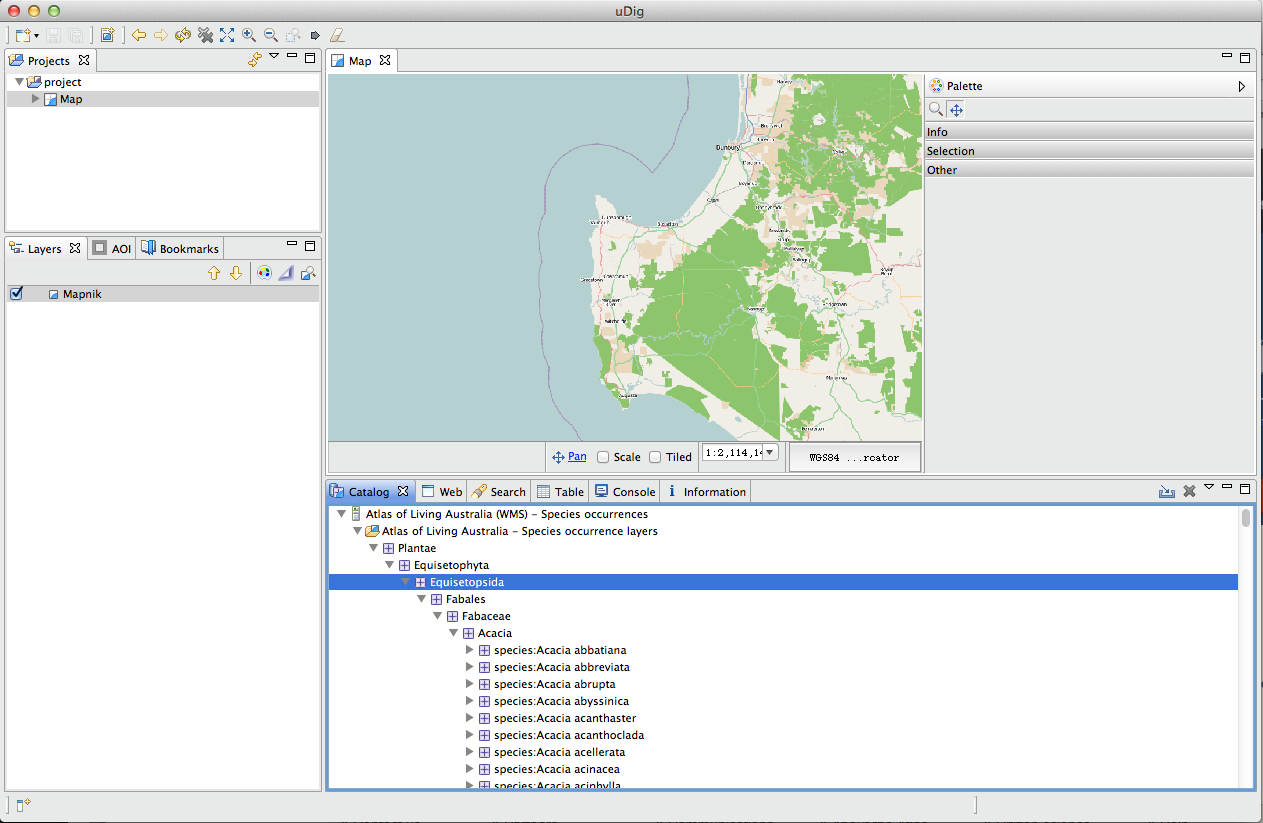Expand the species:Acacia abbatiana node
The width and height of the screenshot is (1263, 823).
pos(469,650)
